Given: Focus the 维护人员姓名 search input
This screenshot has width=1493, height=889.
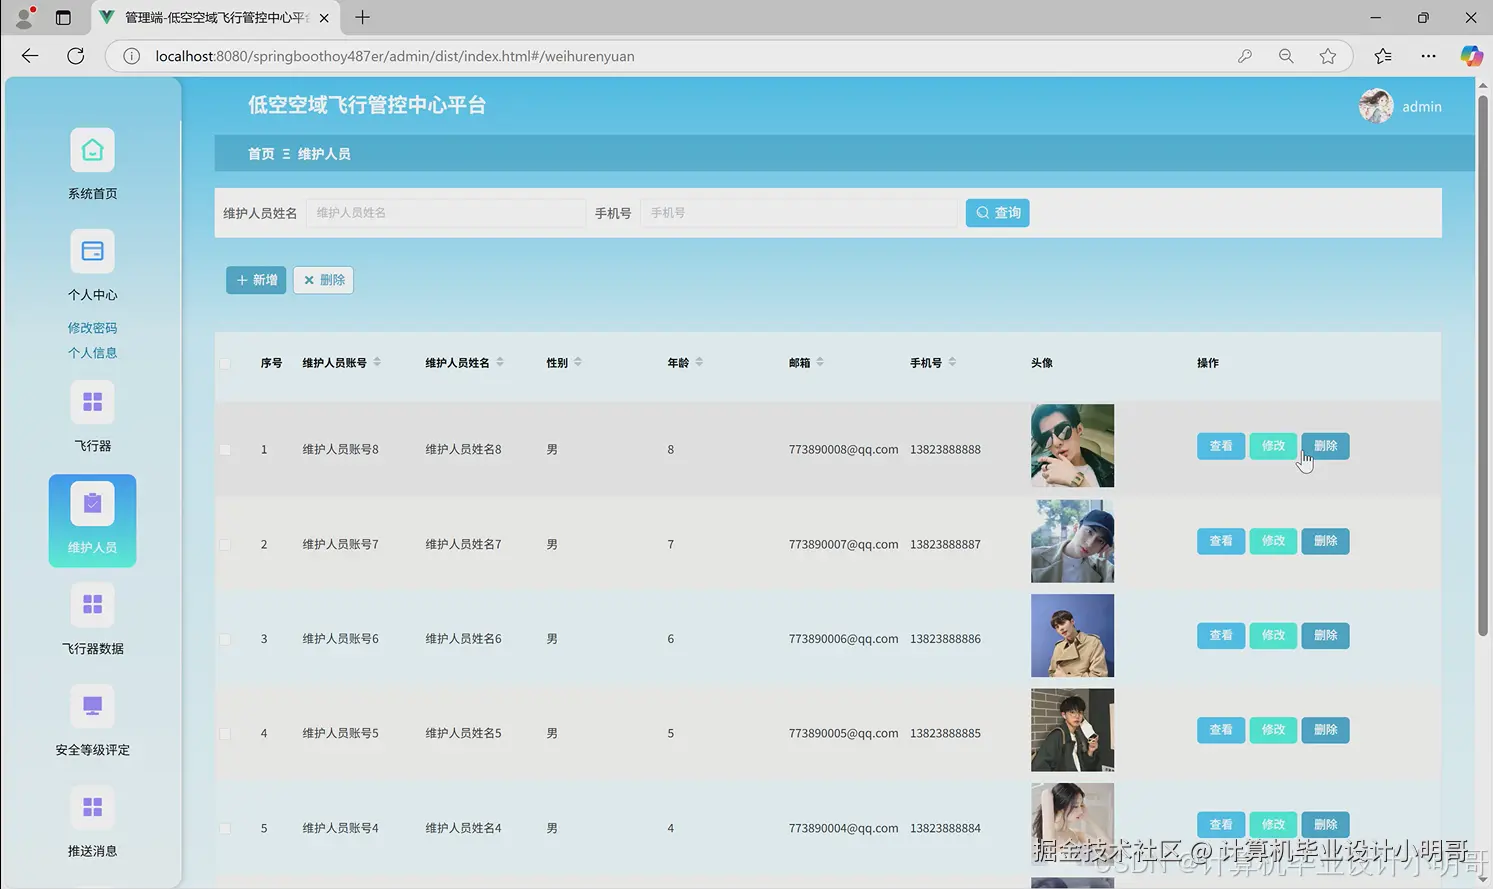Looking at the screenshot, I should click(x=445, y=213).
